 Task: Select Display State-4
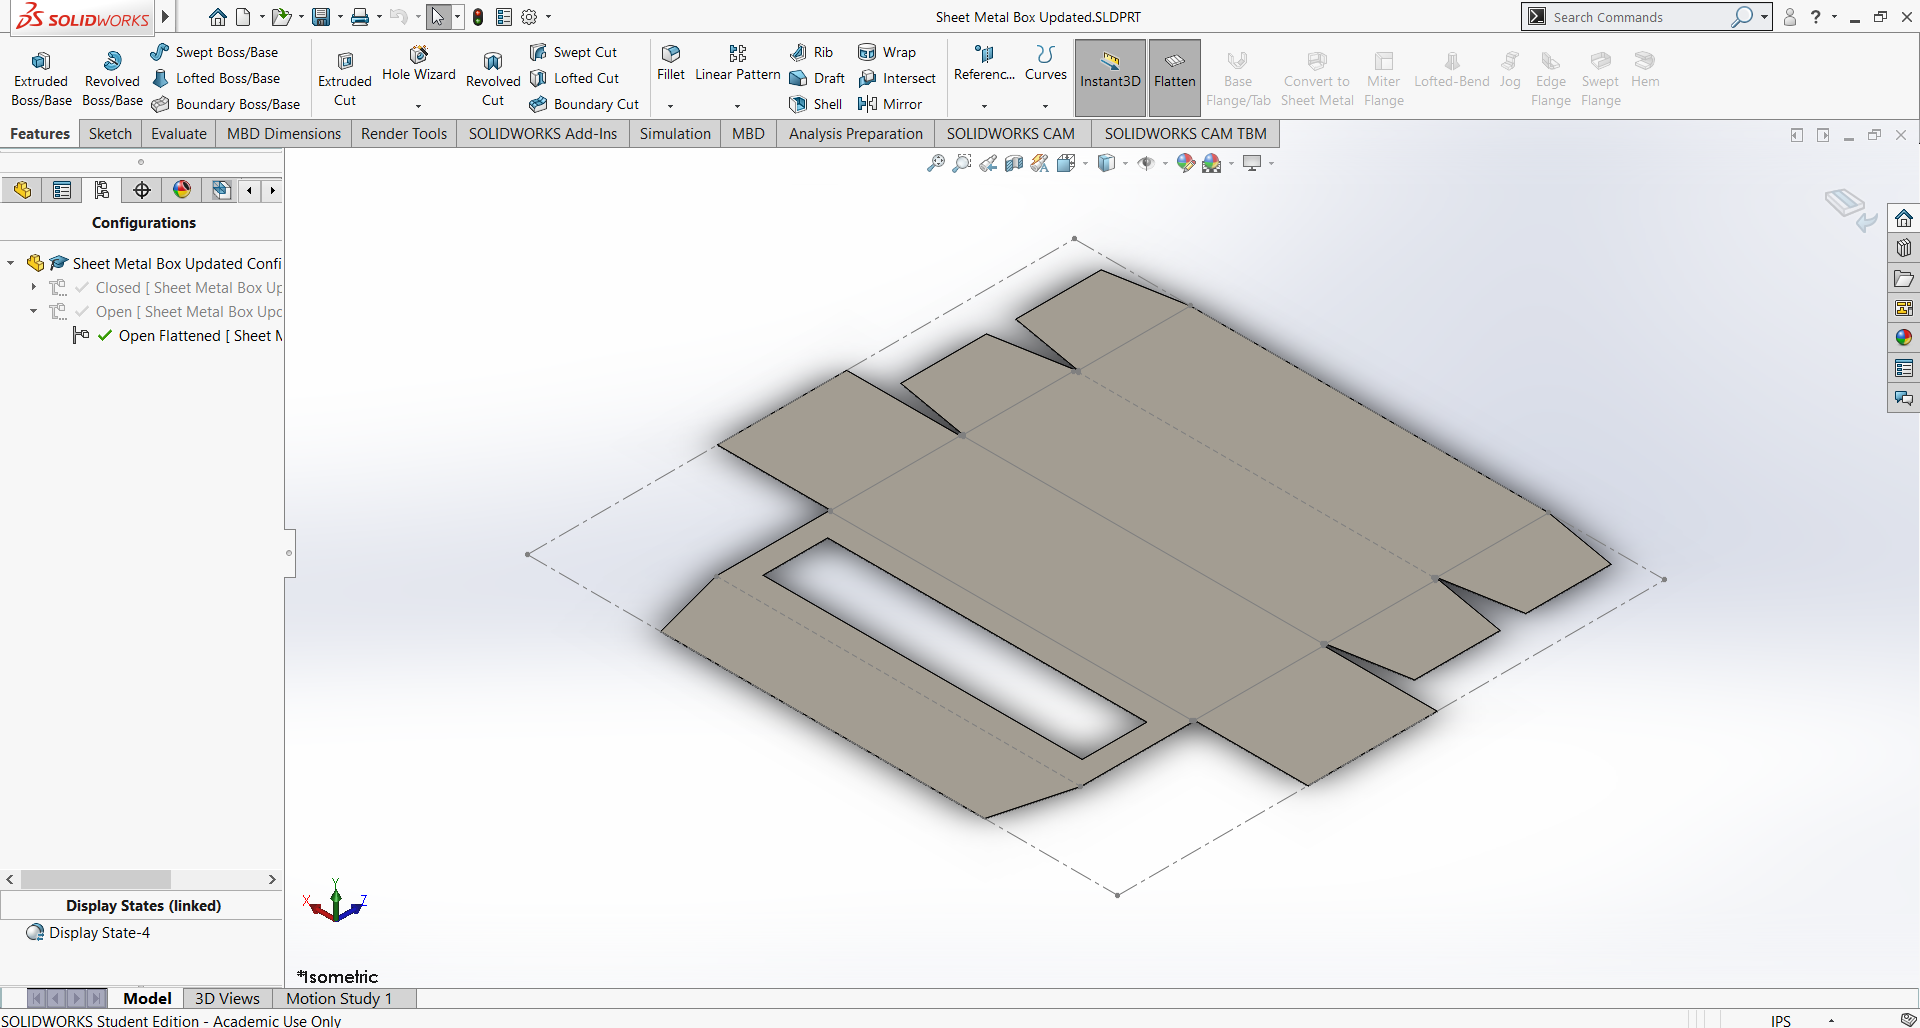[99, 932]
